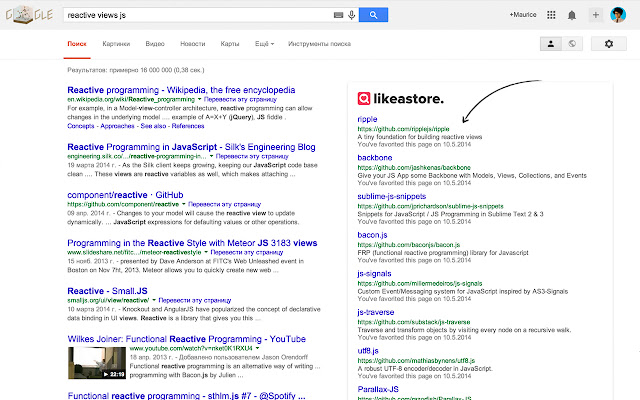Open github.com/ripplejs/ripple URL
The height and width of the screenshot is (400, 640).
click(x=403, y=129)
